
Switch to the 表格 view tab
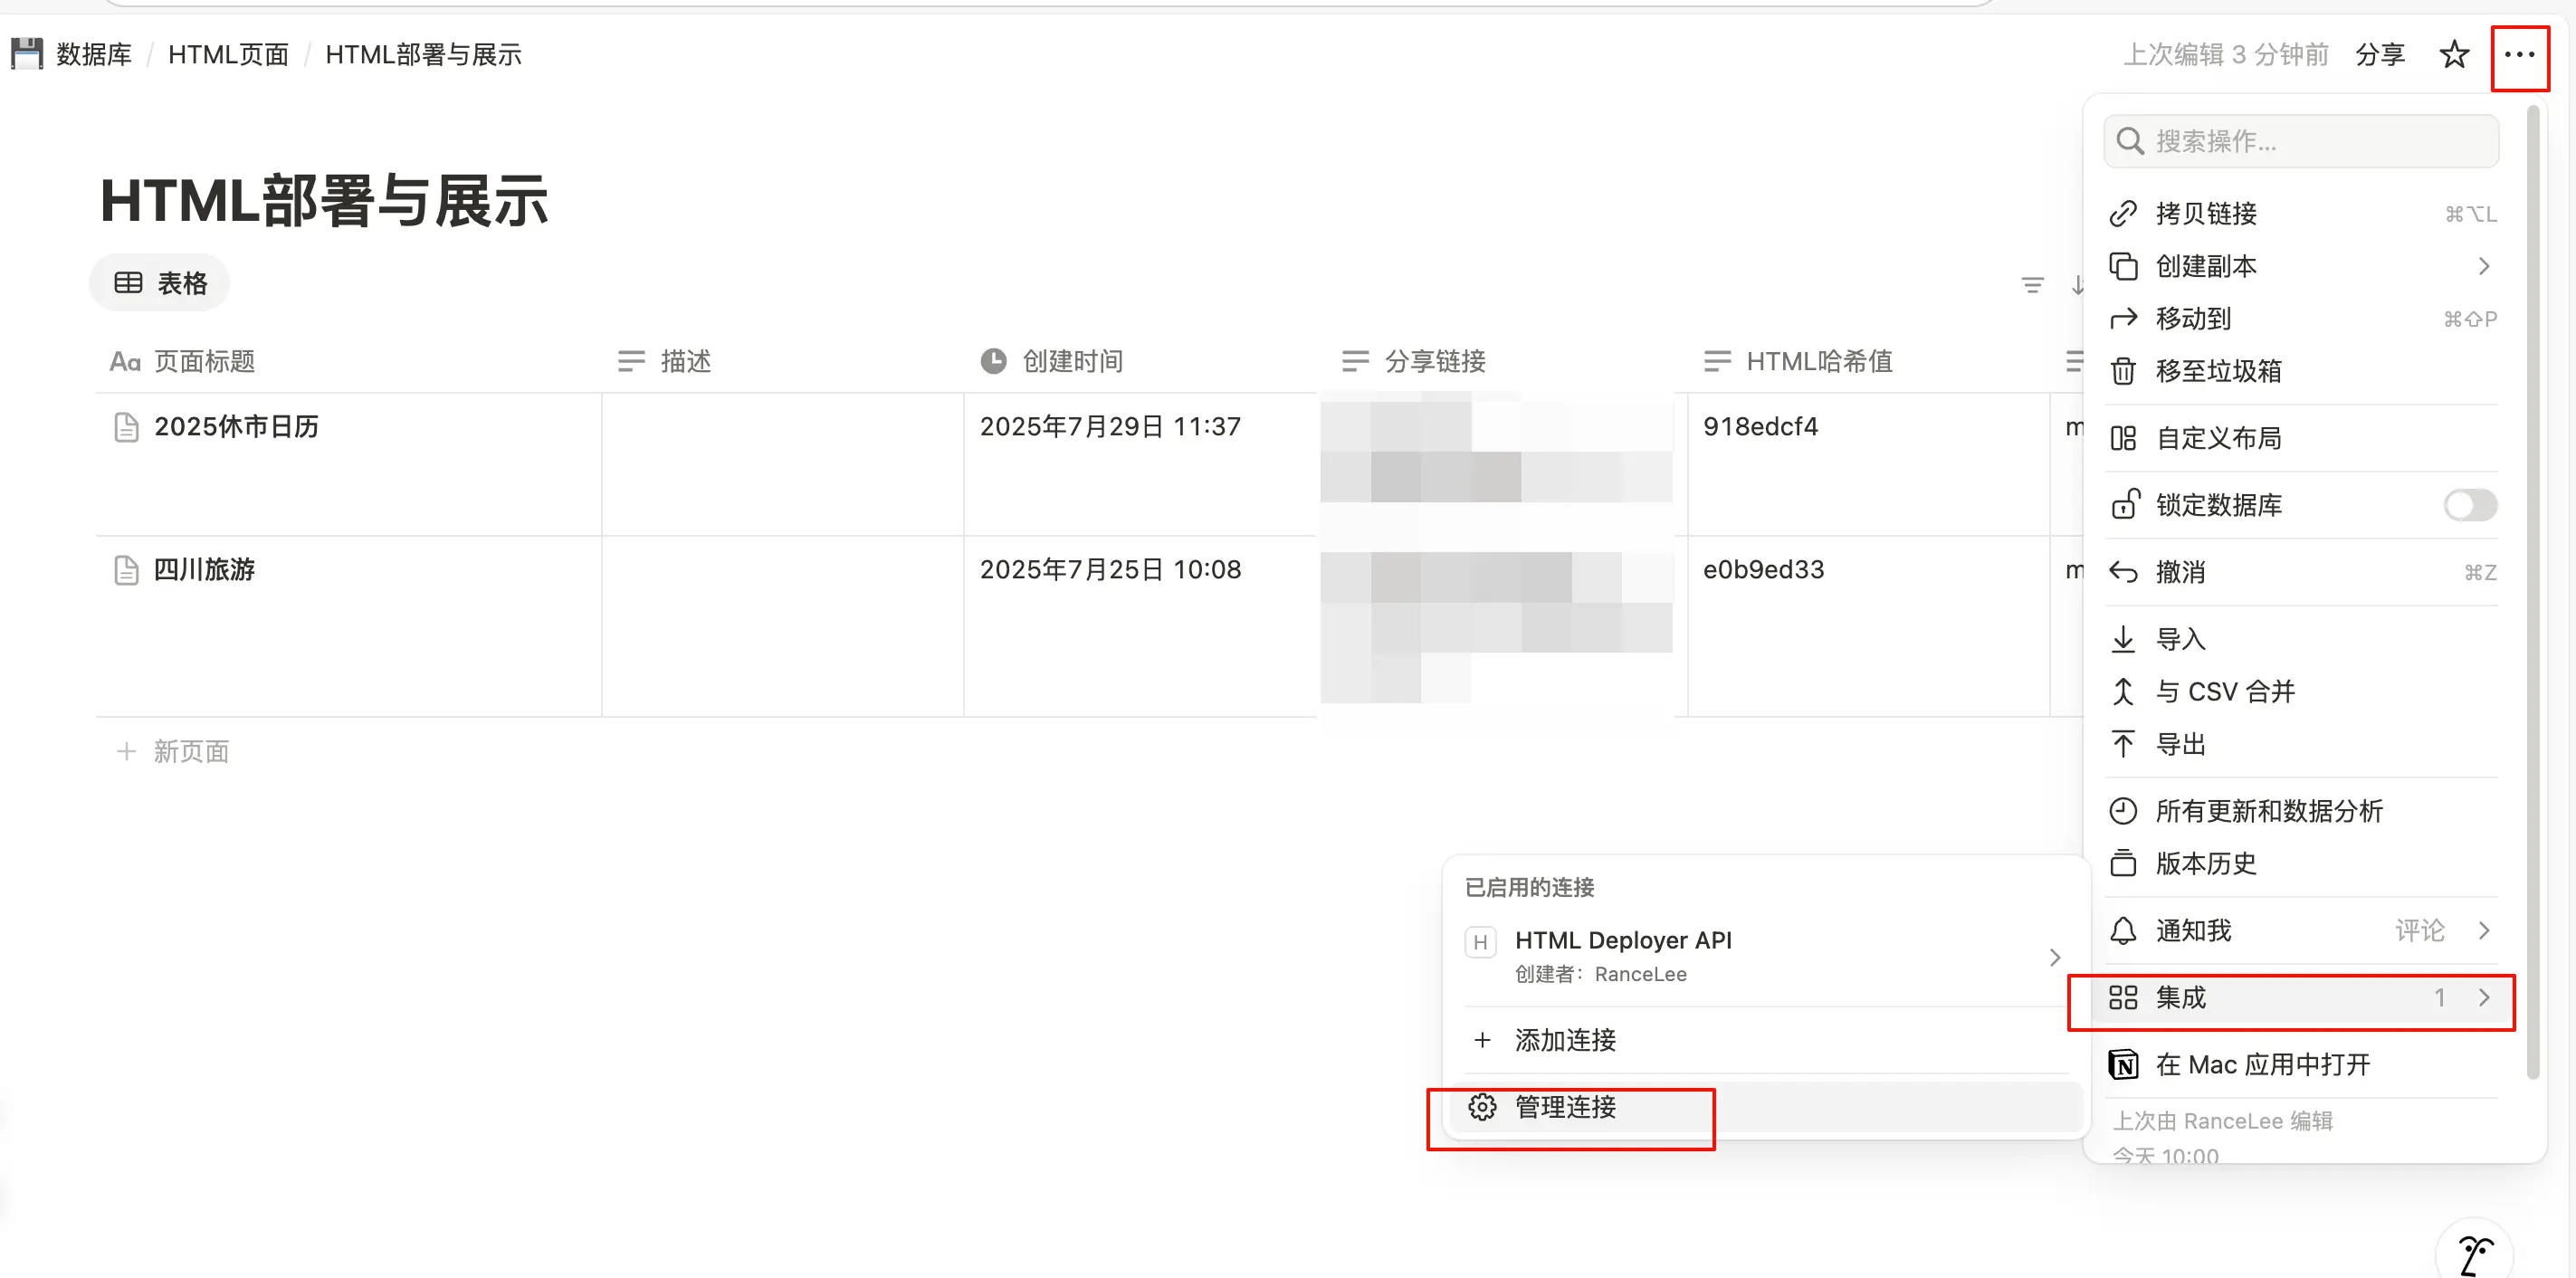pos(160,283)
